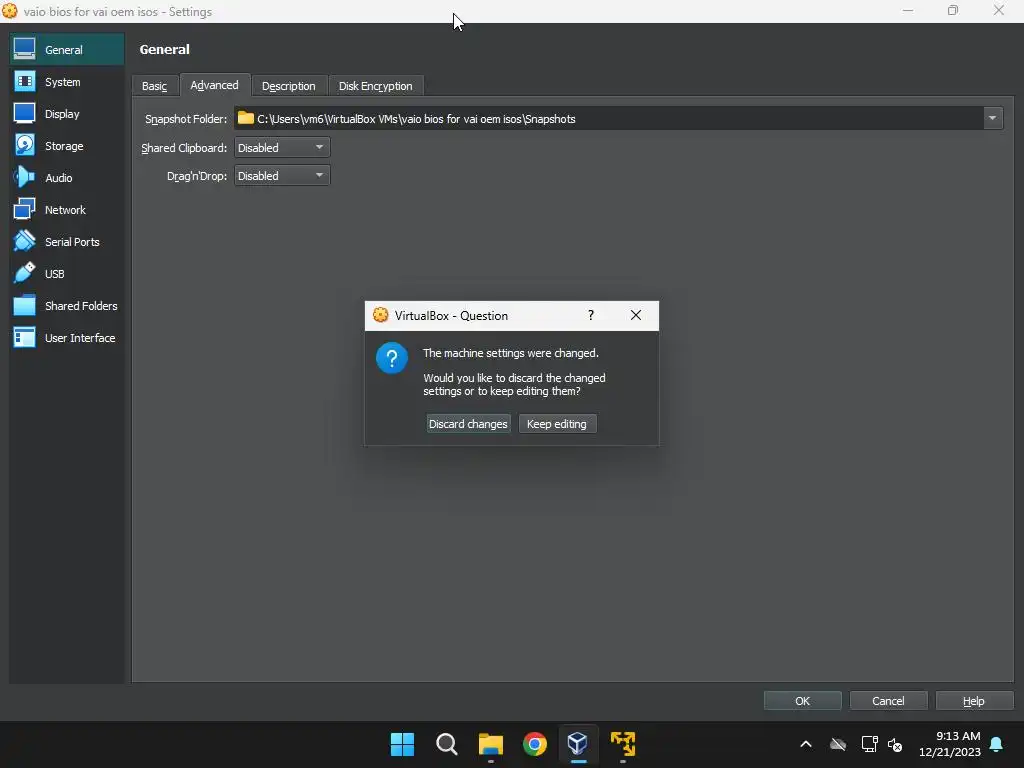Open System settings icon in sidebar
Screen dimensions: 1024x768
tap(25, 82)
